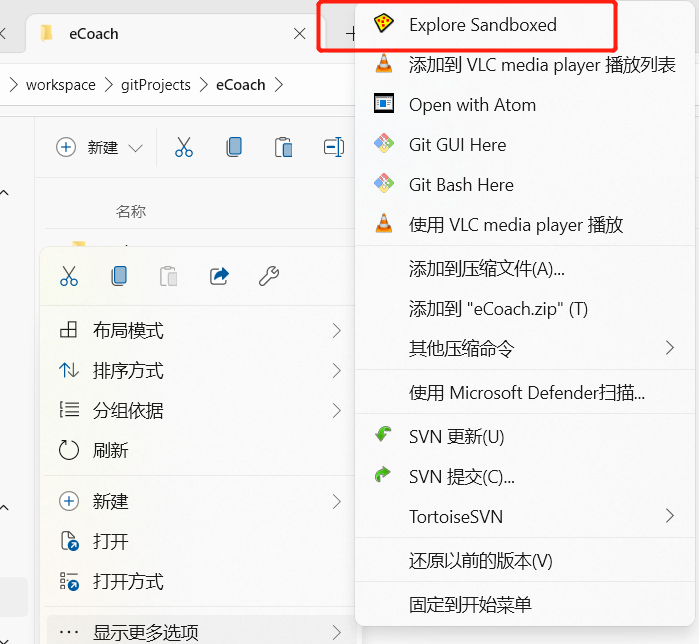The image size is (699, 644).
Task: Select the eCoach tab
Action: coord(175,34)
